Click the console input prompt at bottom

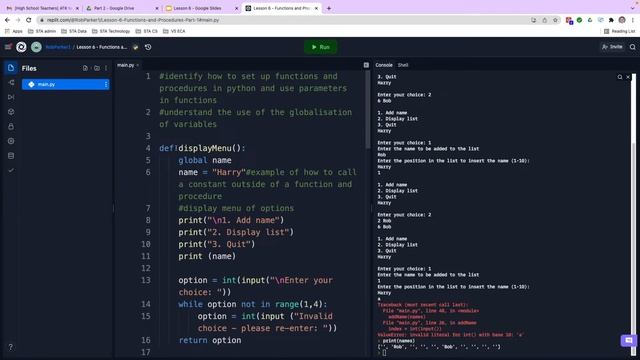(384, 353)
